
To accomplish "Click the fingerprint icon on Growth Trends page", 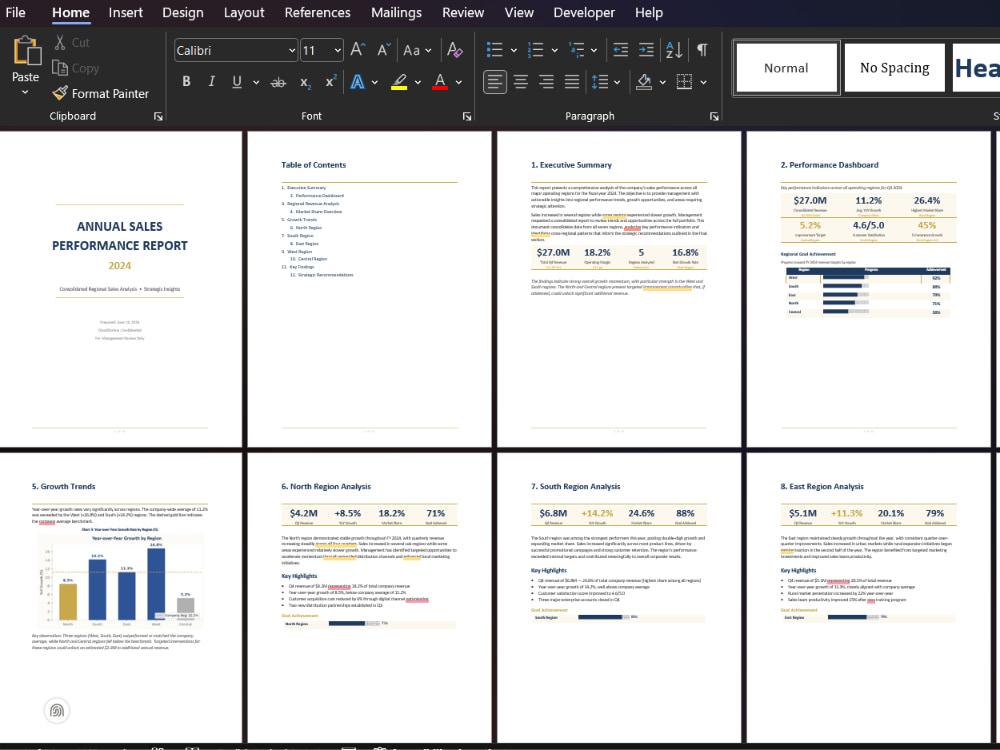I will point(57,710).
